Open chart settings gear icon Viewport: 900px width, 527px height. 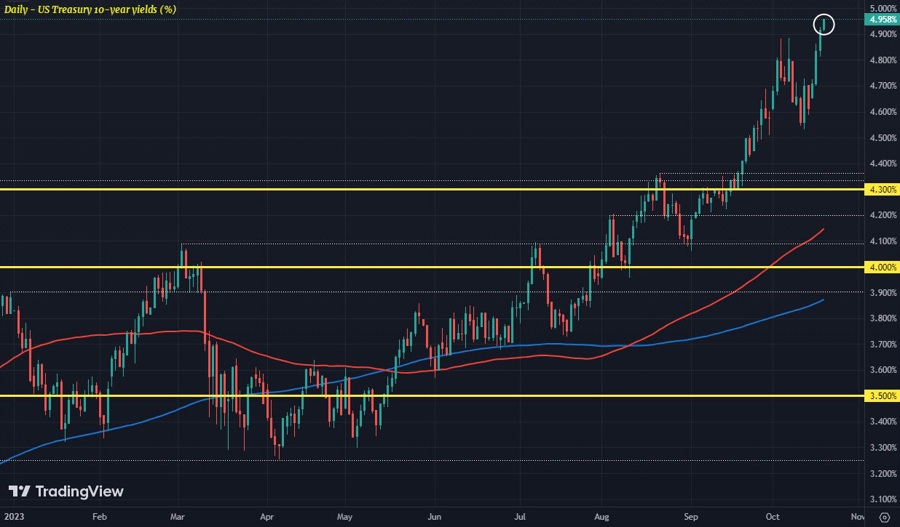tap(885, 517)
